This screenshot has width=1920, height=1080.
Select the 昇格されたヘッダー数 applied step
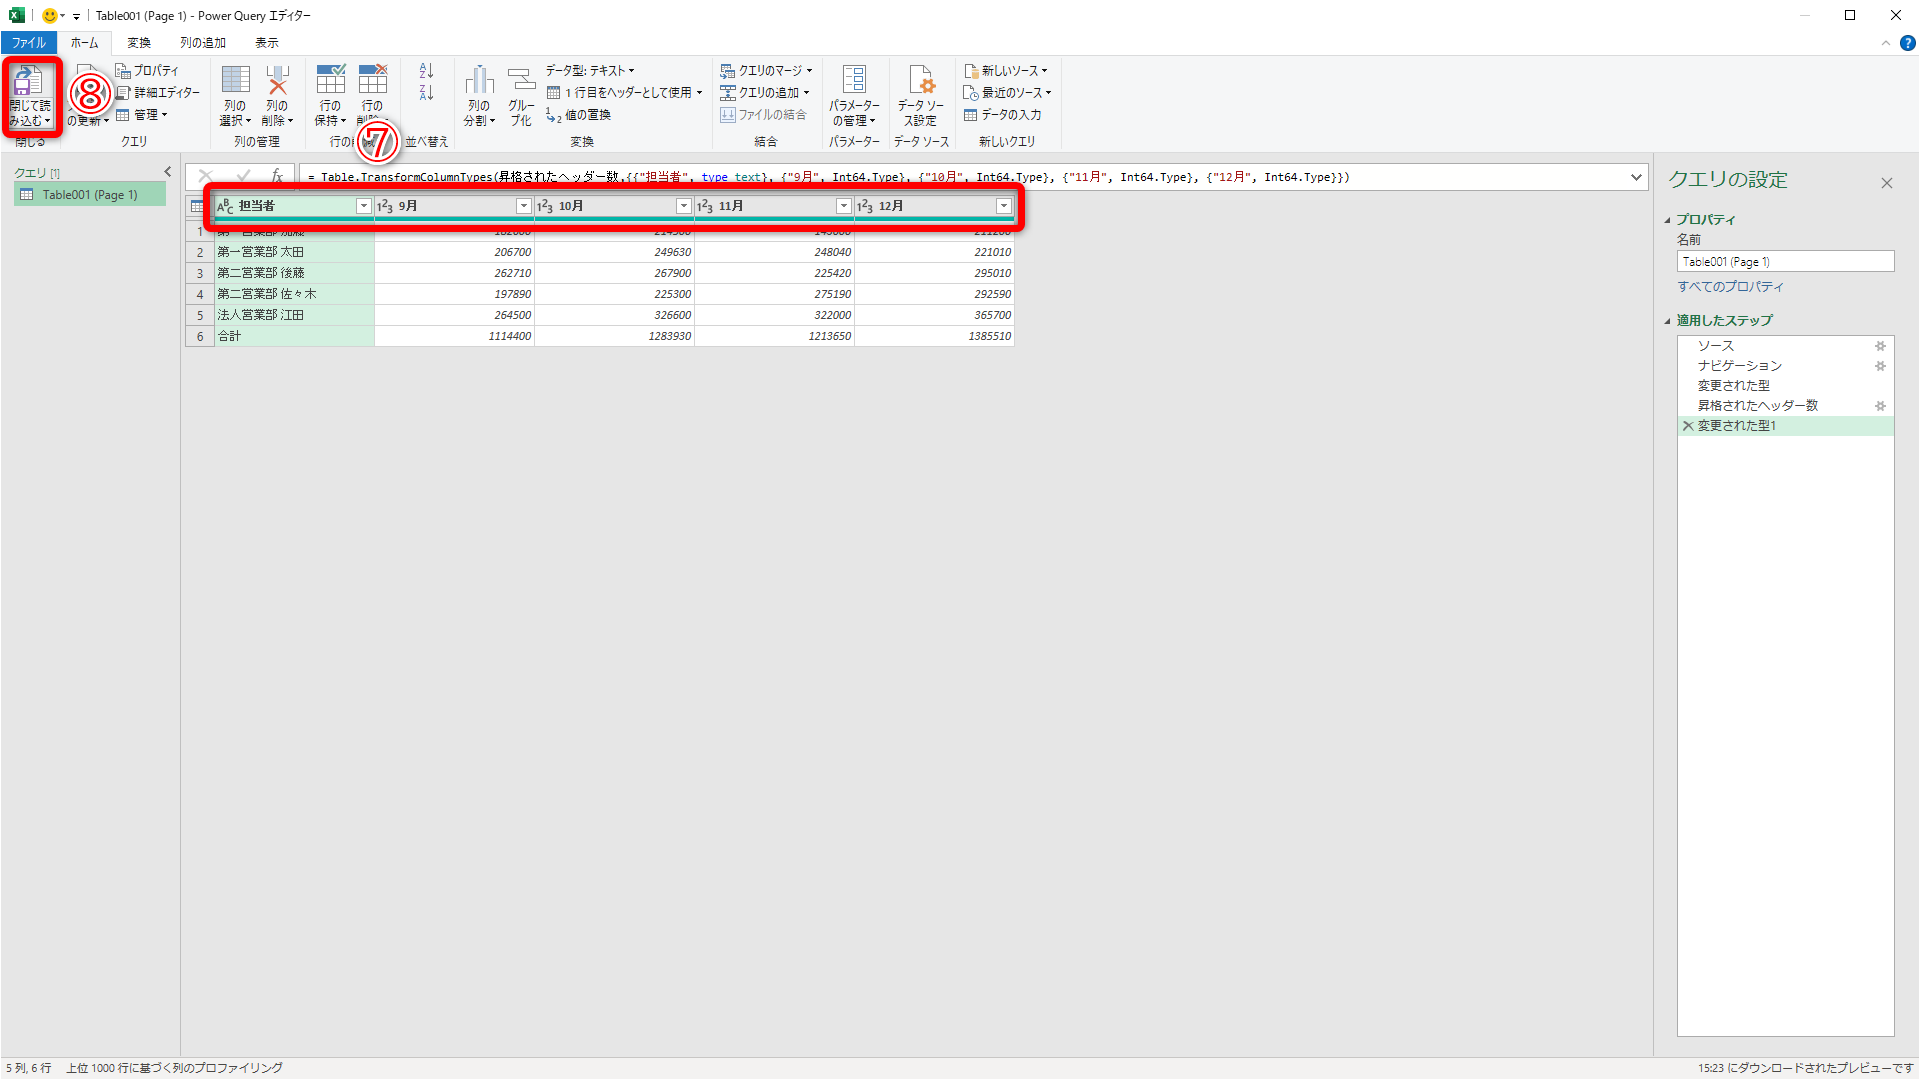pyautogui.click(x=1757, y=406)
